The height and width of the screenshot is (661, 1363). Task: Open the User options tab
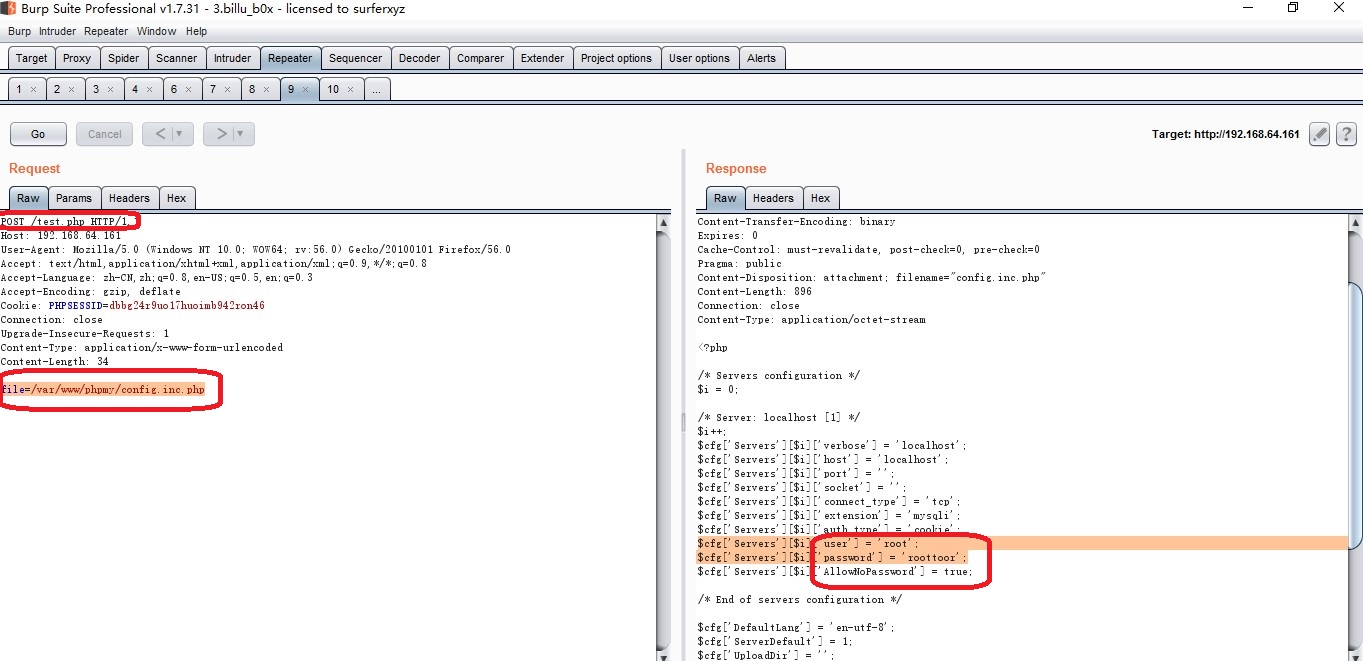[699, 58]
